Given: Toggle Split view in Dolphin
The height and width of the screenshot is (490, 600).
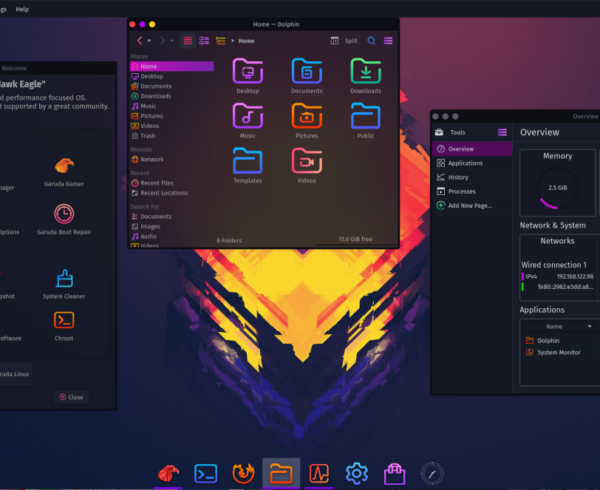Looking at the screenshot, I should tap(344, 41).
